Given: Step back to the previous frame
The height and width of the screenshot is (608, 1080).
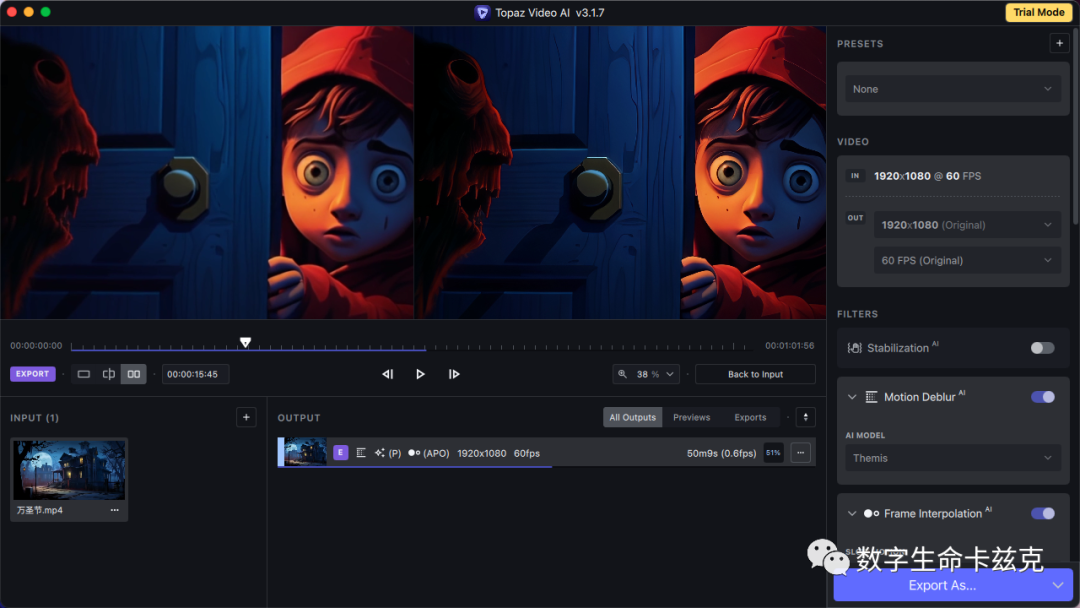Looking at the screenshot, I should click(387, 374).
